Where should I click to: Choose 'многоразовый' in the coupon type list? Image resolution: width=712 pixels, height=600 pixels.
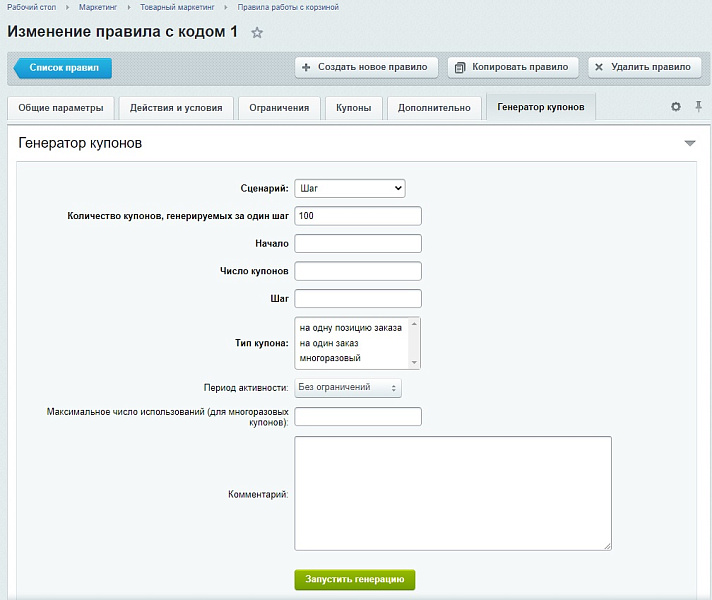point(330,358)
